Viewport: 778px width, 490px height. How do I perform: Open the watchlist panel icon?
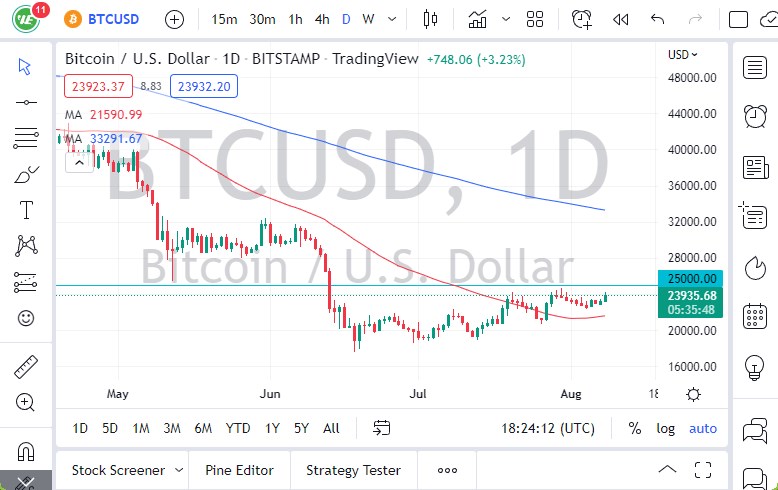pos(755,67)
